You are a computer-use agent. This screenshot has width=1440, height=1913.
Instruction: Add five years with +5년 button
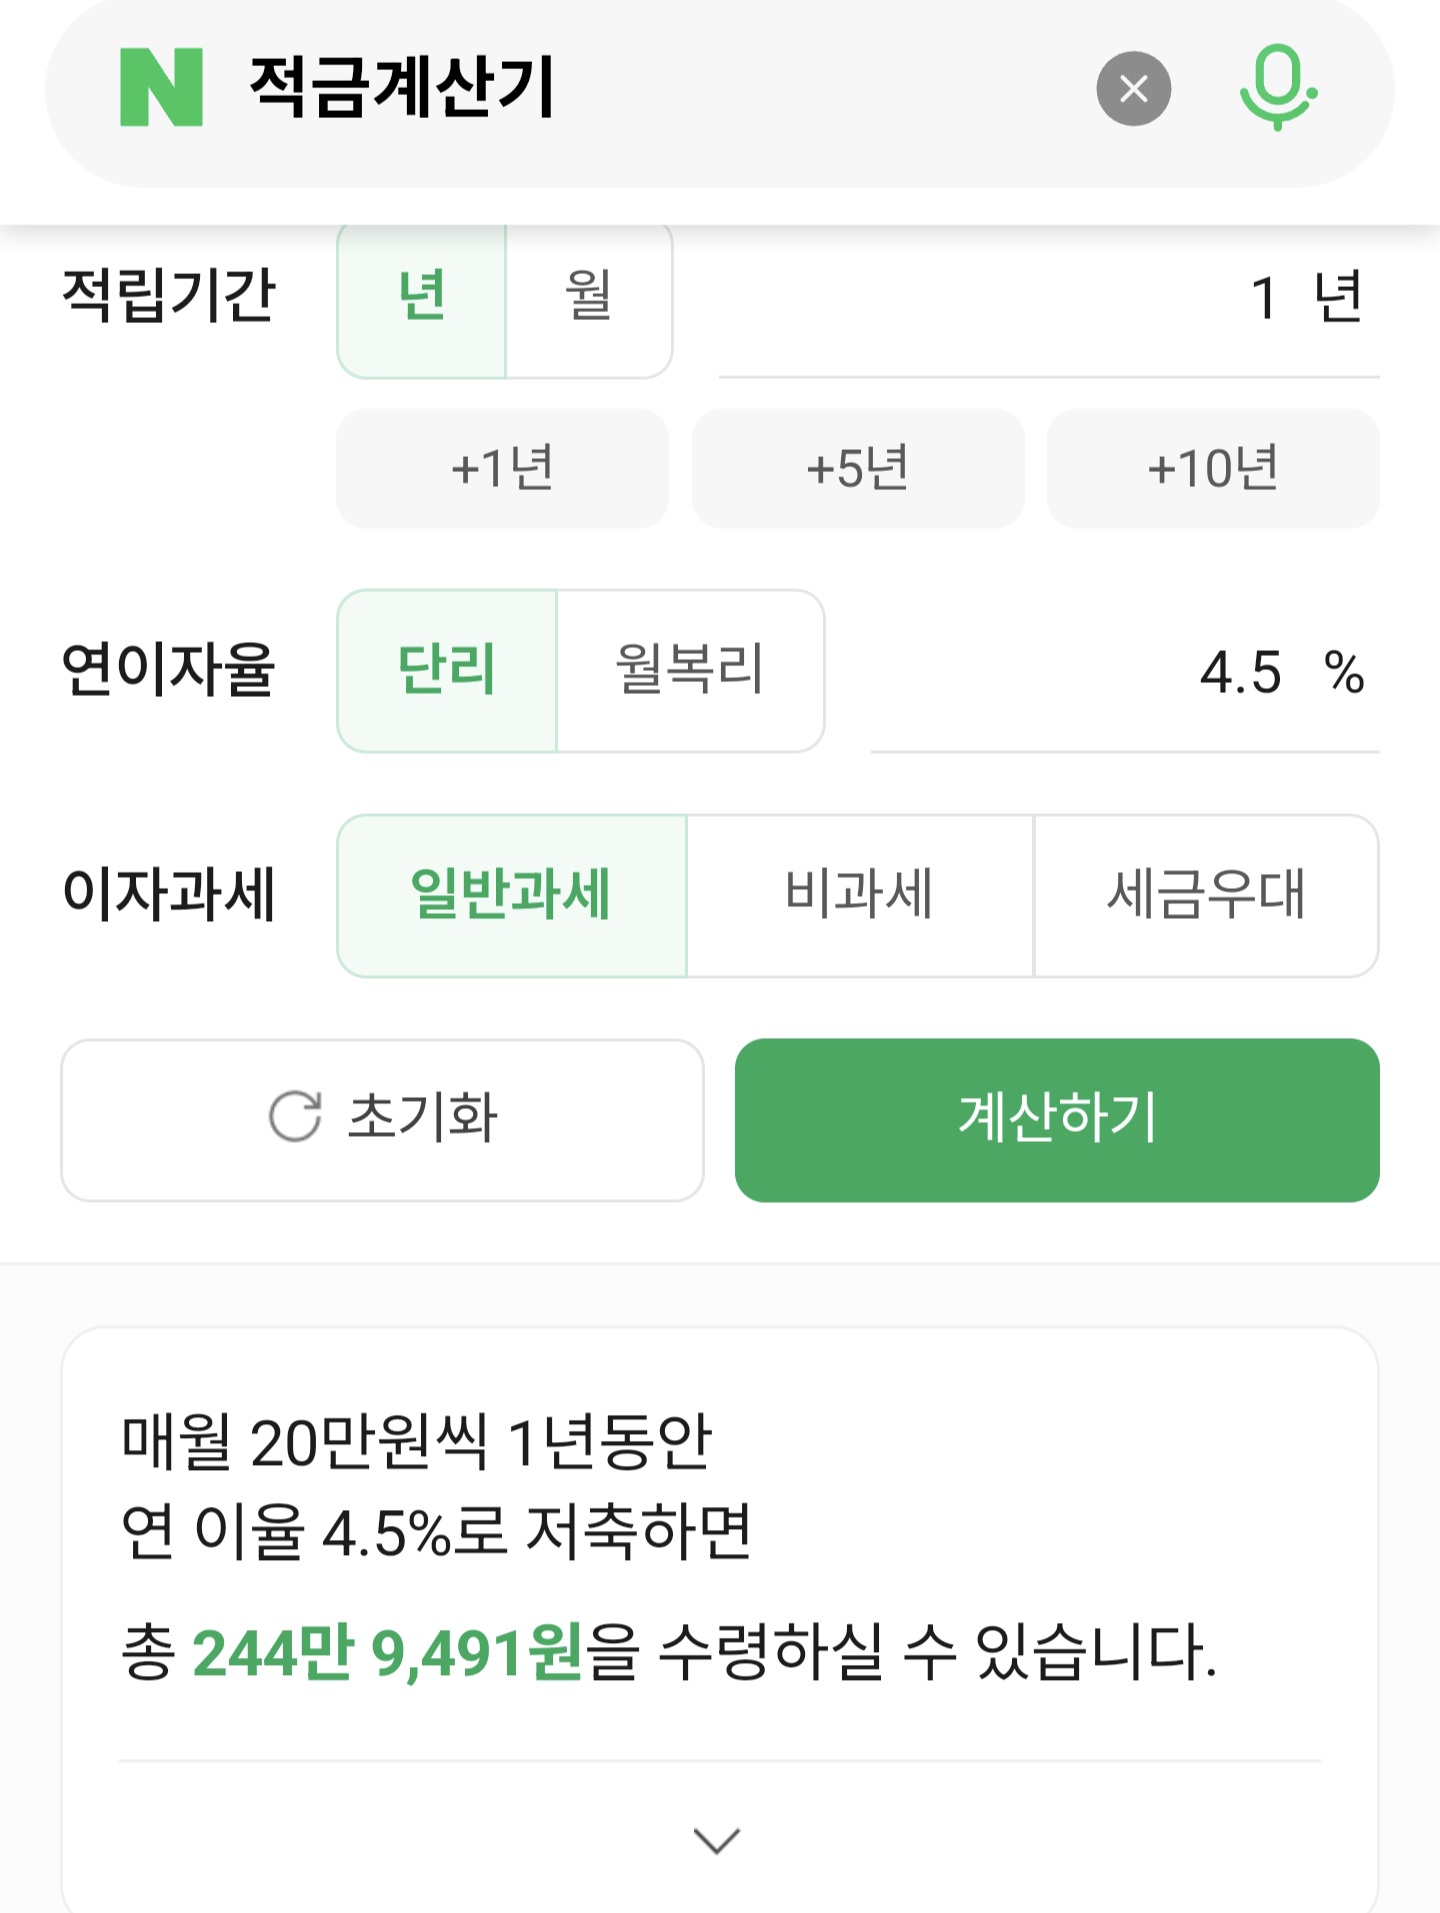pyautogui.click(x=858, y=468)
